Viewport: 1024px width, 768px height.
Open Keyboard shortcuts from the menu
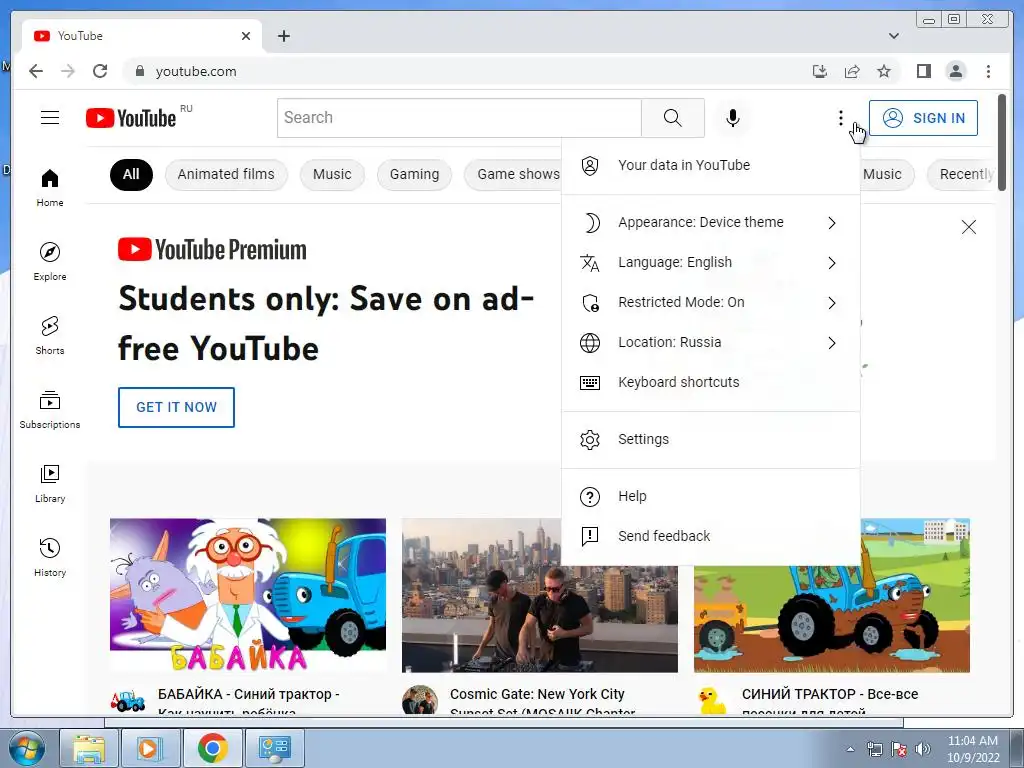click(x=711, y=382)
